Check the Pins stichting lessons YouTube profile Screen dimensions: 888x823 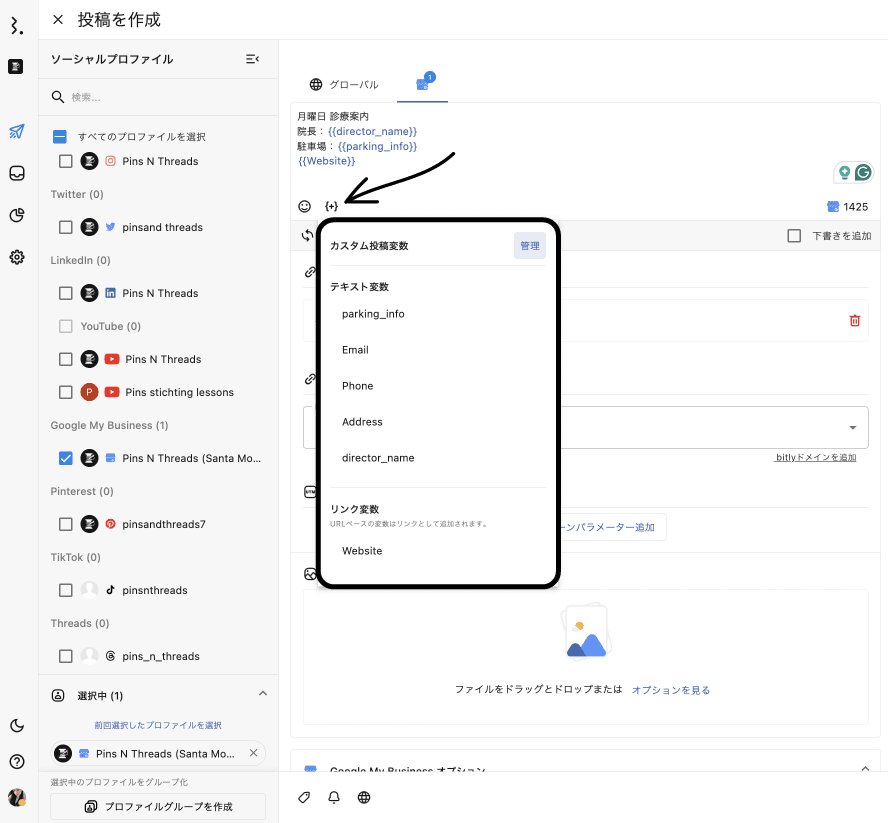66,392
